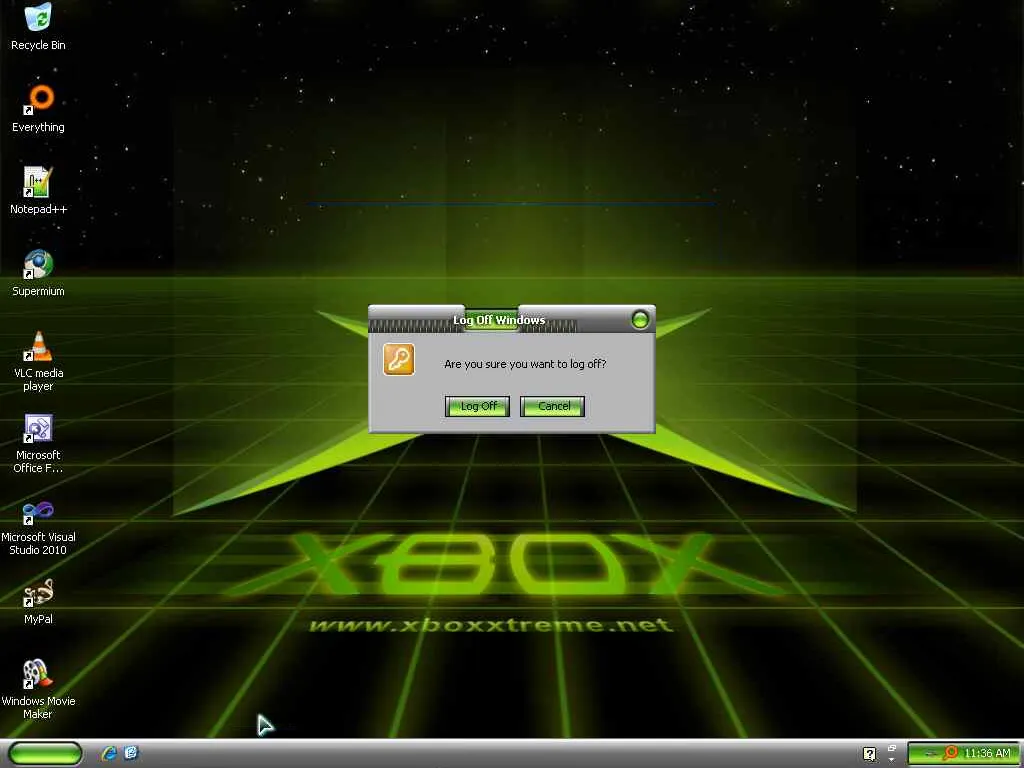This screenshot has width=1024, height=768.
Task: Open the green Start button
Action: tap(45, 753)
